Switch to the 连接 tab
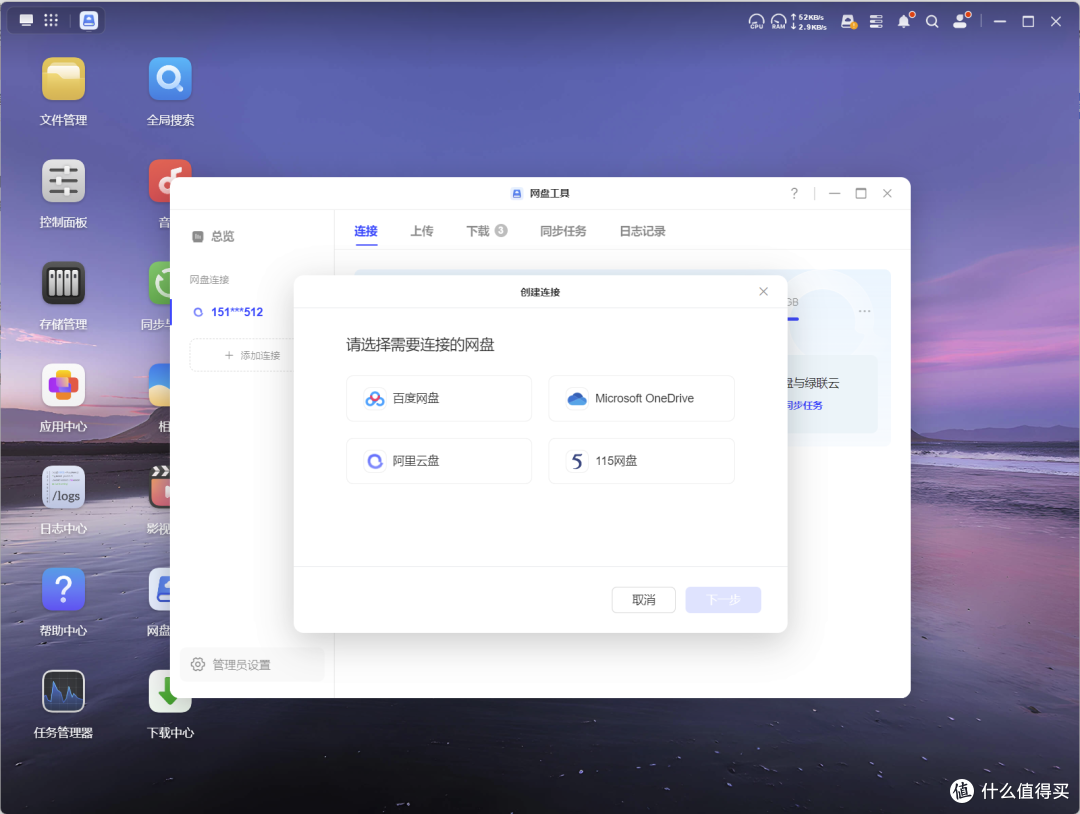 pos(366,231)
